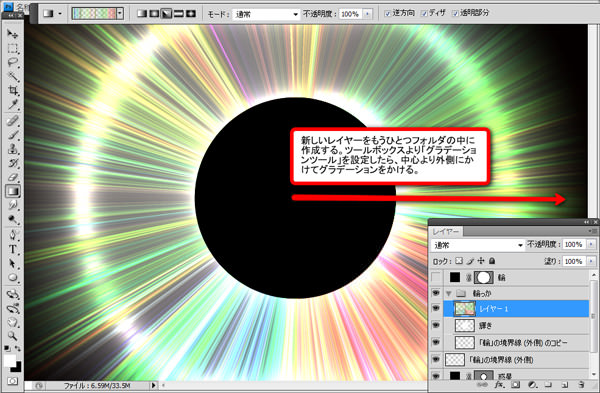Image resolution: width=600 pixels, height=393 pixels.
Task: Toggle the ディザ dither checkbox
Action: tap(424, 13)
